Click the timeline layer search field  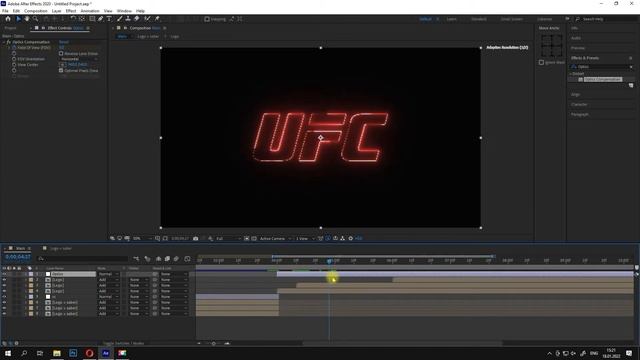(x=83, y=259)
